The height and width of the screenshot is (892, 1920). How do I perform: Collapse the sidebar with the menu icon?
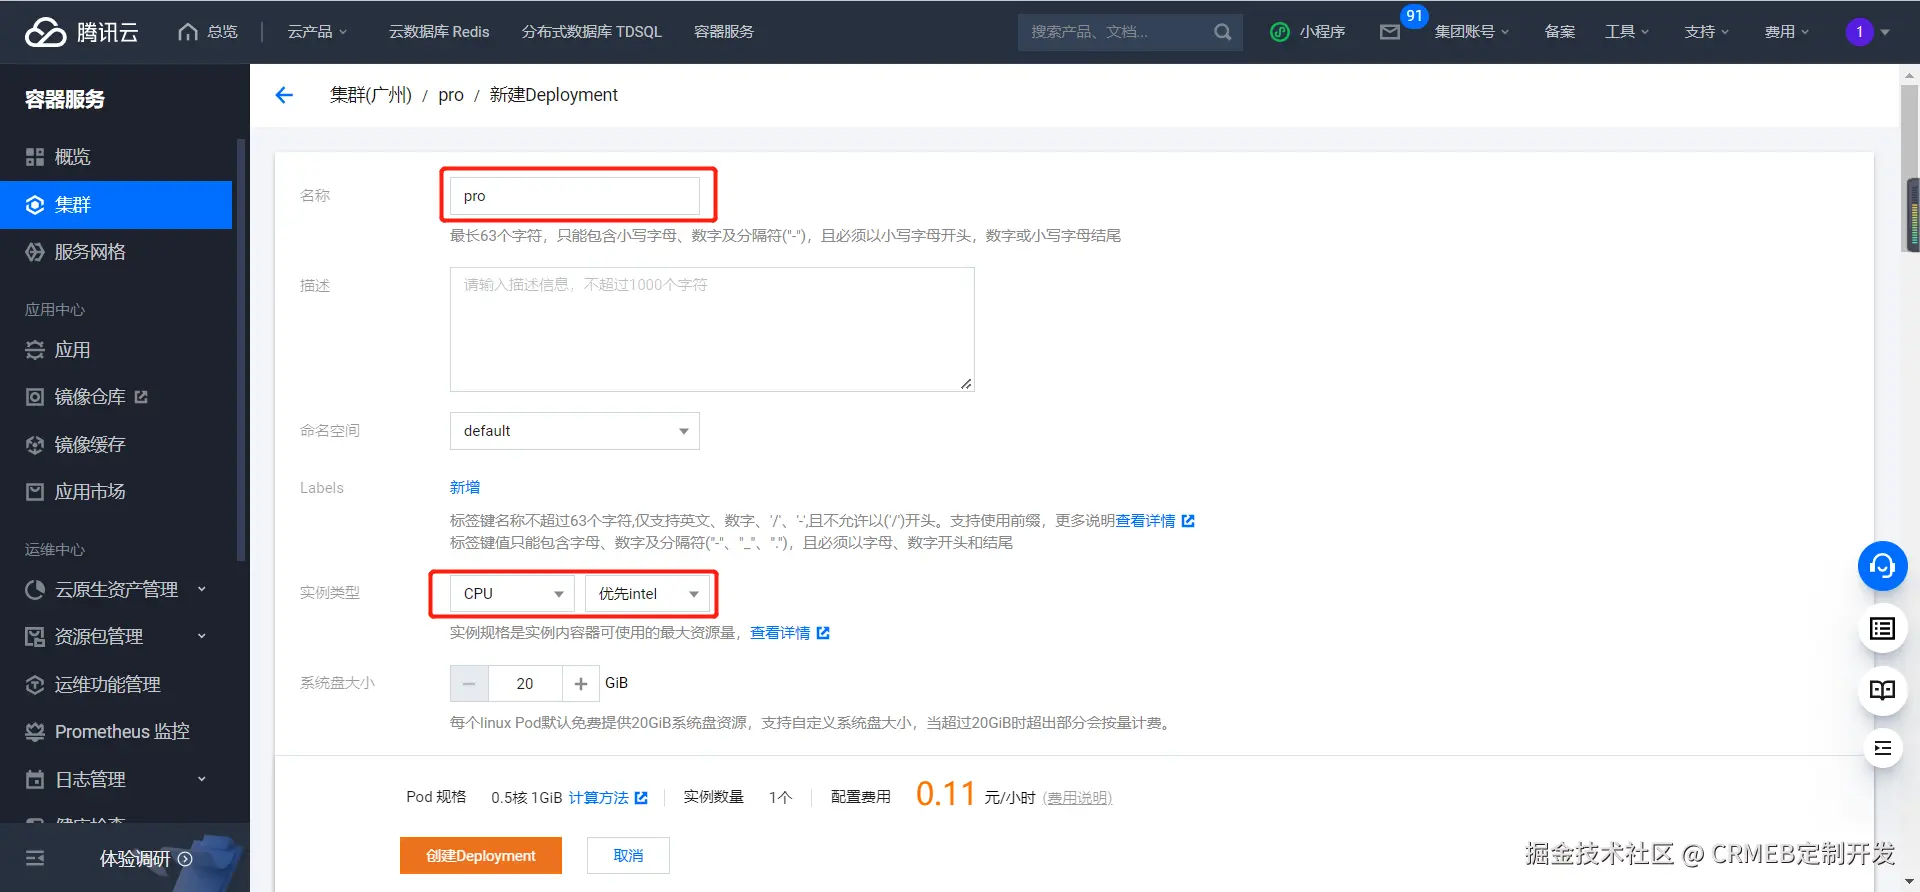tap(35, 858)
